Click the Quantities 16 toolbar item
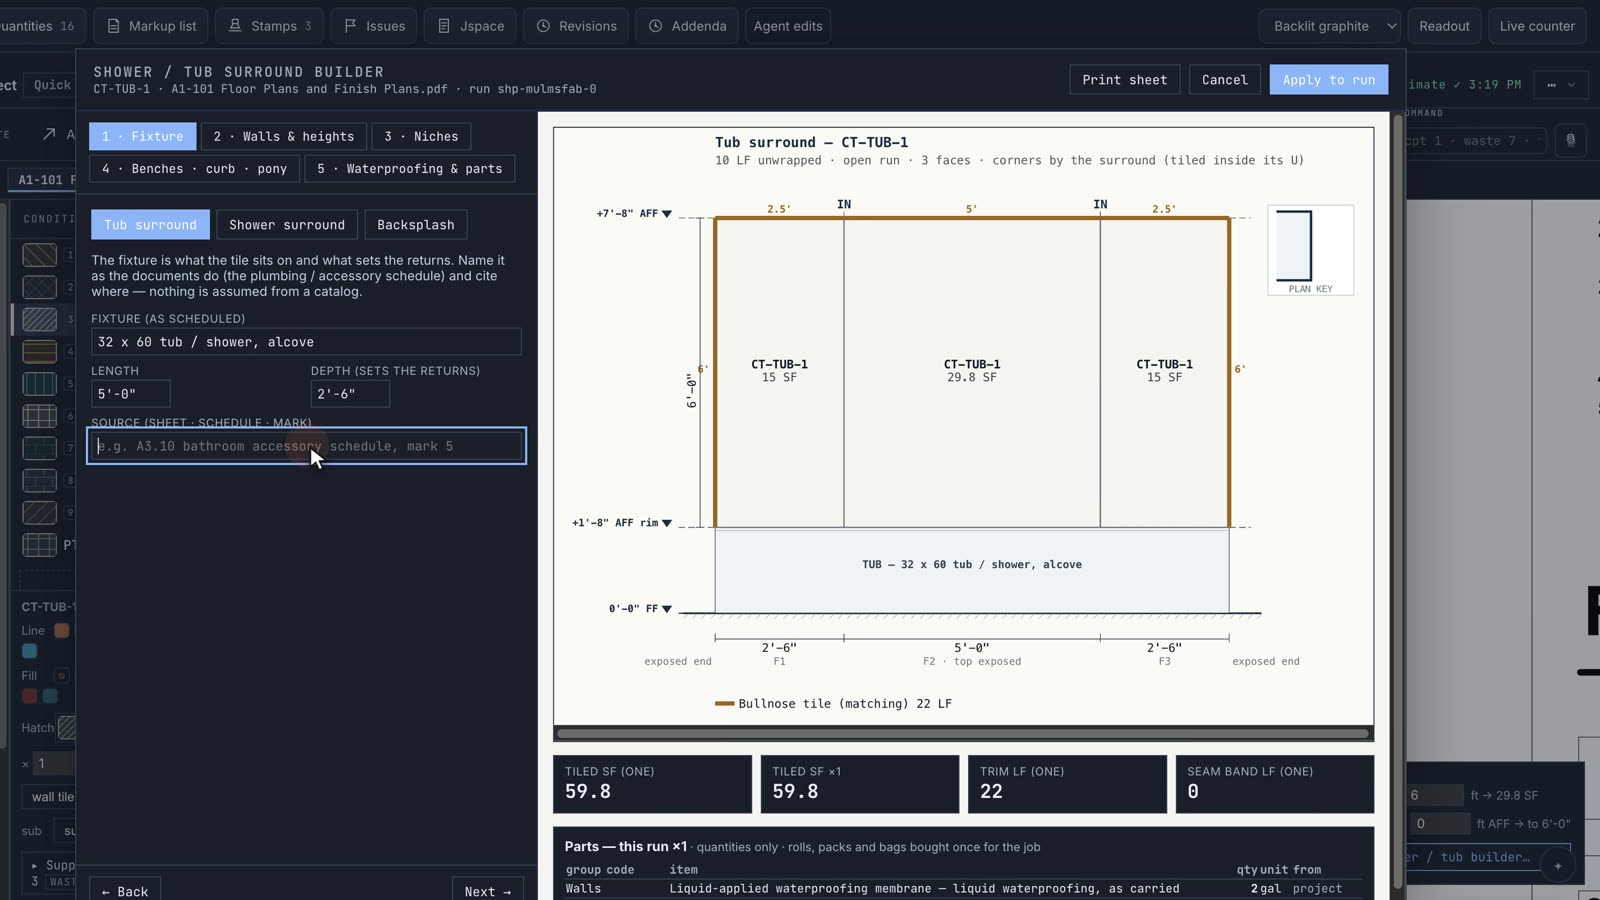 pyautogui.click(x=38, y=26)
